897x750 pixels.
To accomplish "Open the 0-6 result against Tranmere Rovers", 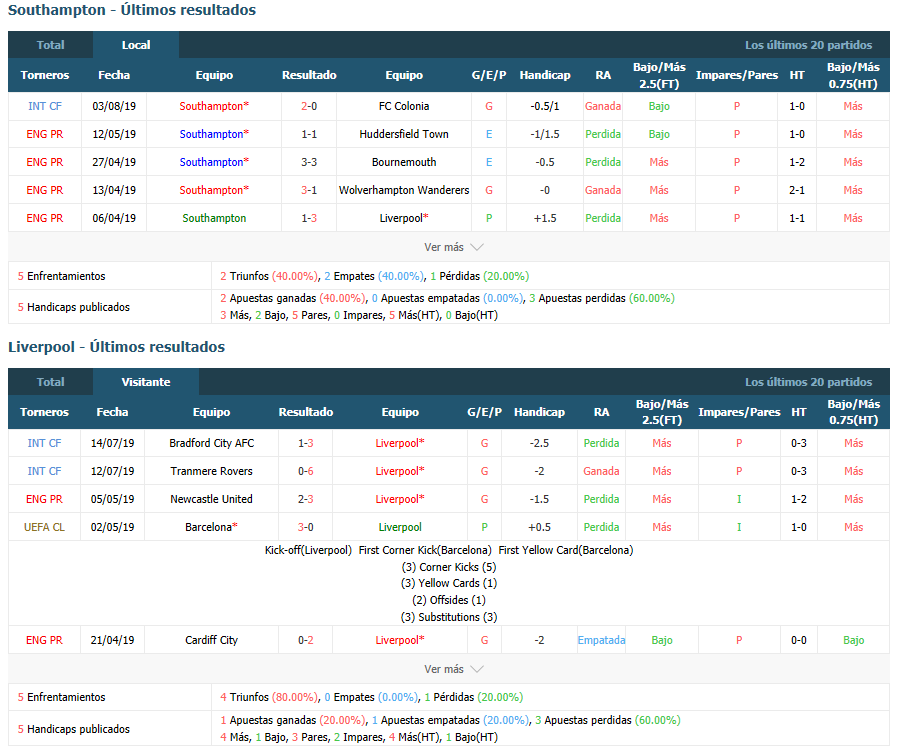I will pyautogui.click(x=305, y=471).
